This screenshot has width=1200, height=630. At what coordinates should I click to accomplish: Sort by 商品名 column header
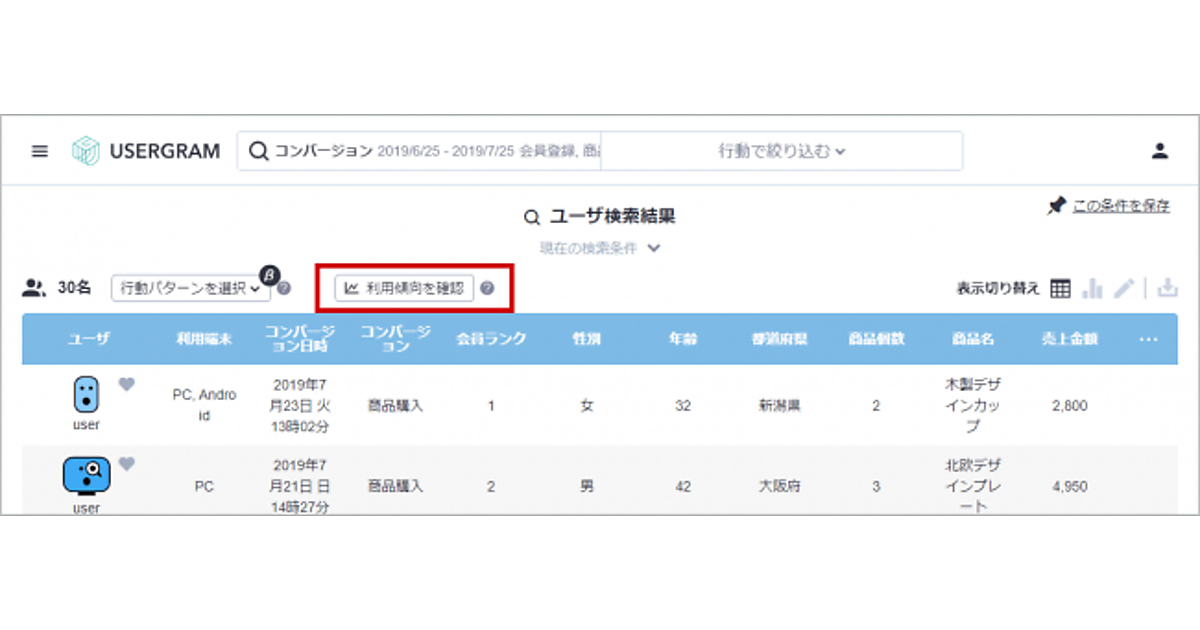972,339
